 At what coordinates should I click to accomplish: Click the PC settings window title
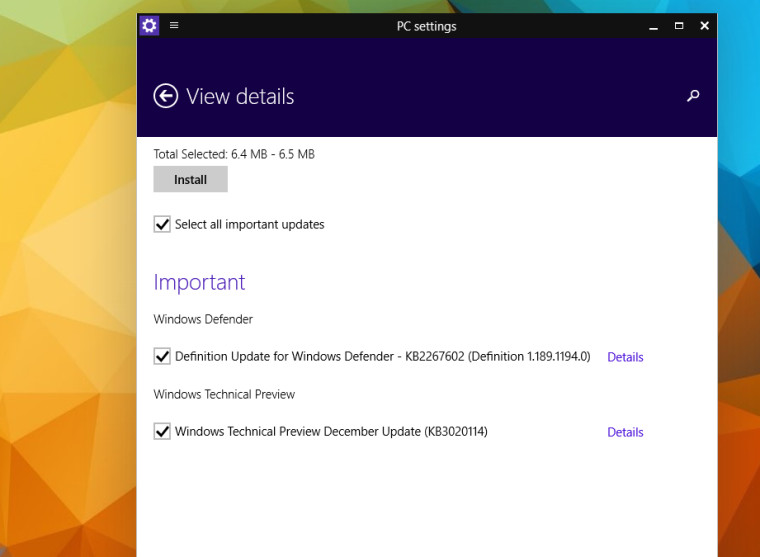(x=427, y=26)
